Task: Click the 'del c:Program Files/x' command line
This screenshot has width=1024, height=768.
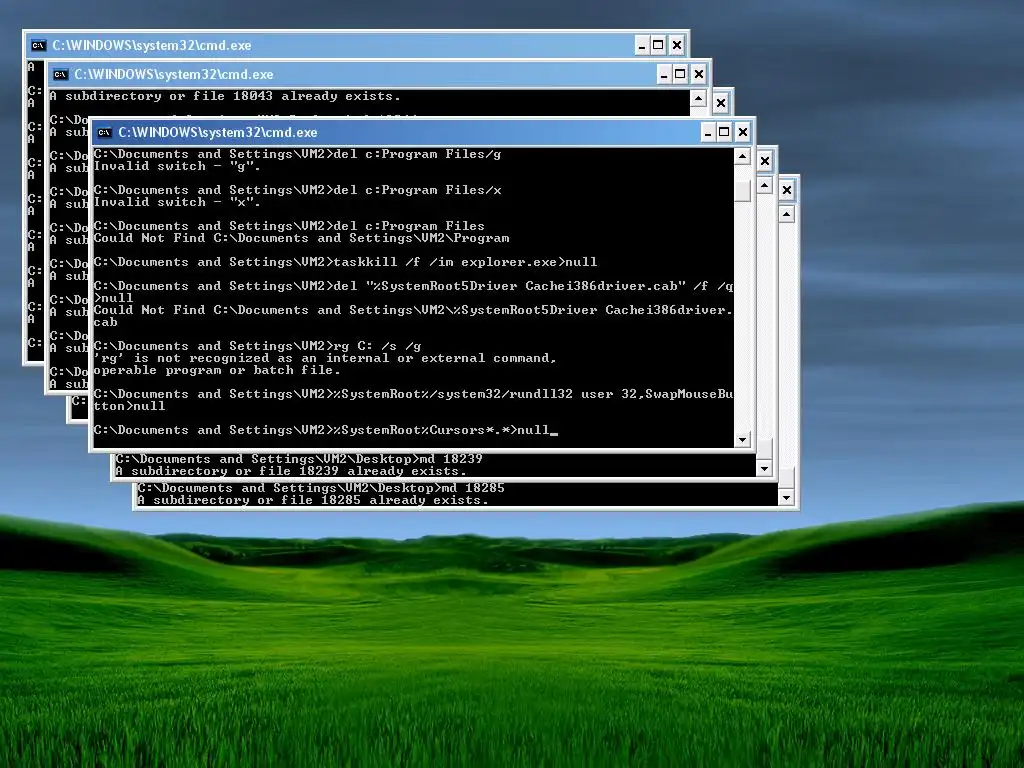Action: [x=298, y=191]
